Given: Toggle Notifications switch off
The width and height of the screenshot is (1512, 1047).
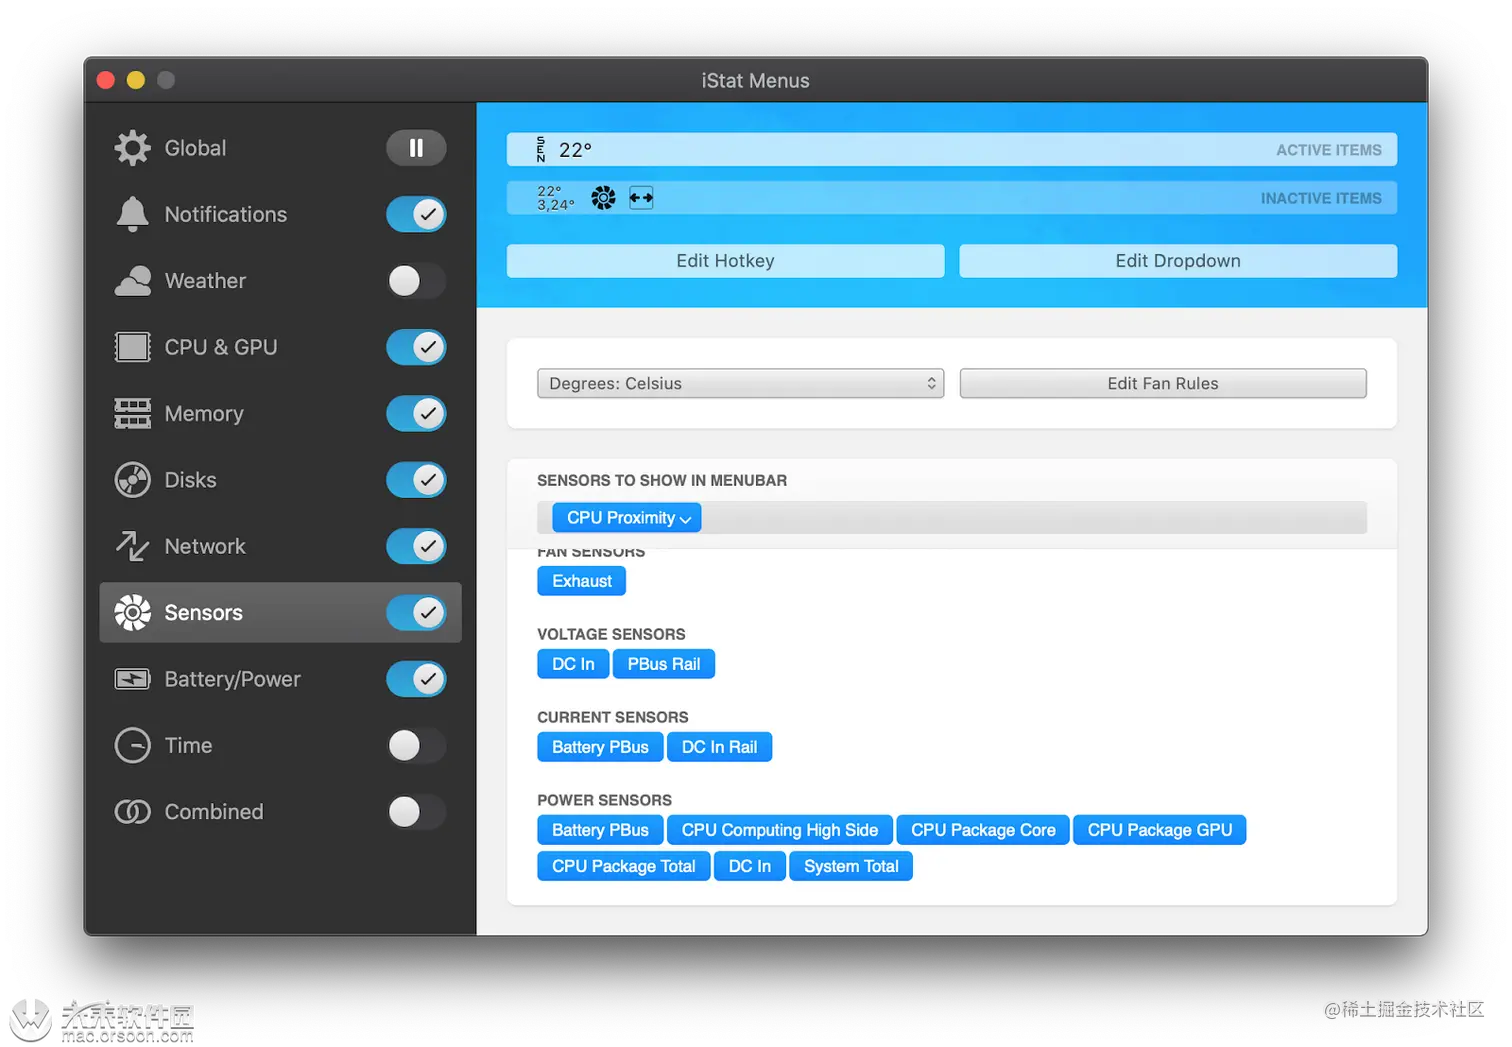Looking at the screenshot, I should [416, 214].
